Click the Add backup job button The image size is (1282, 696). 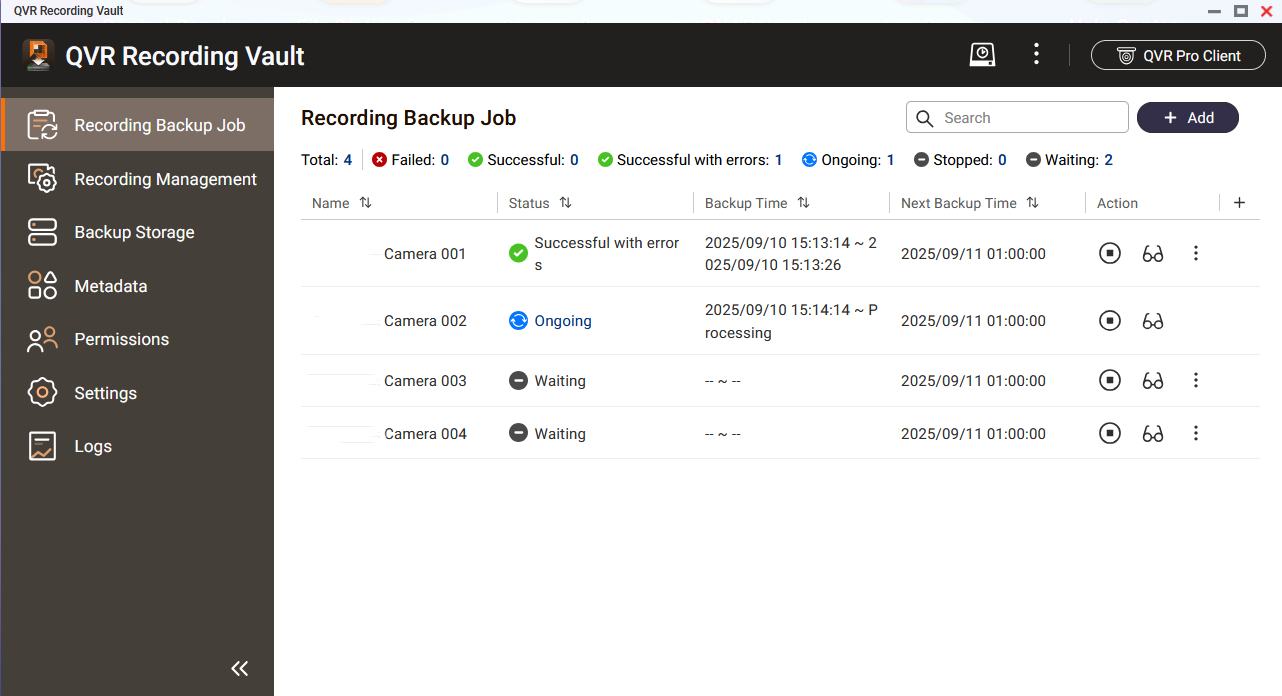(1188, 118)
